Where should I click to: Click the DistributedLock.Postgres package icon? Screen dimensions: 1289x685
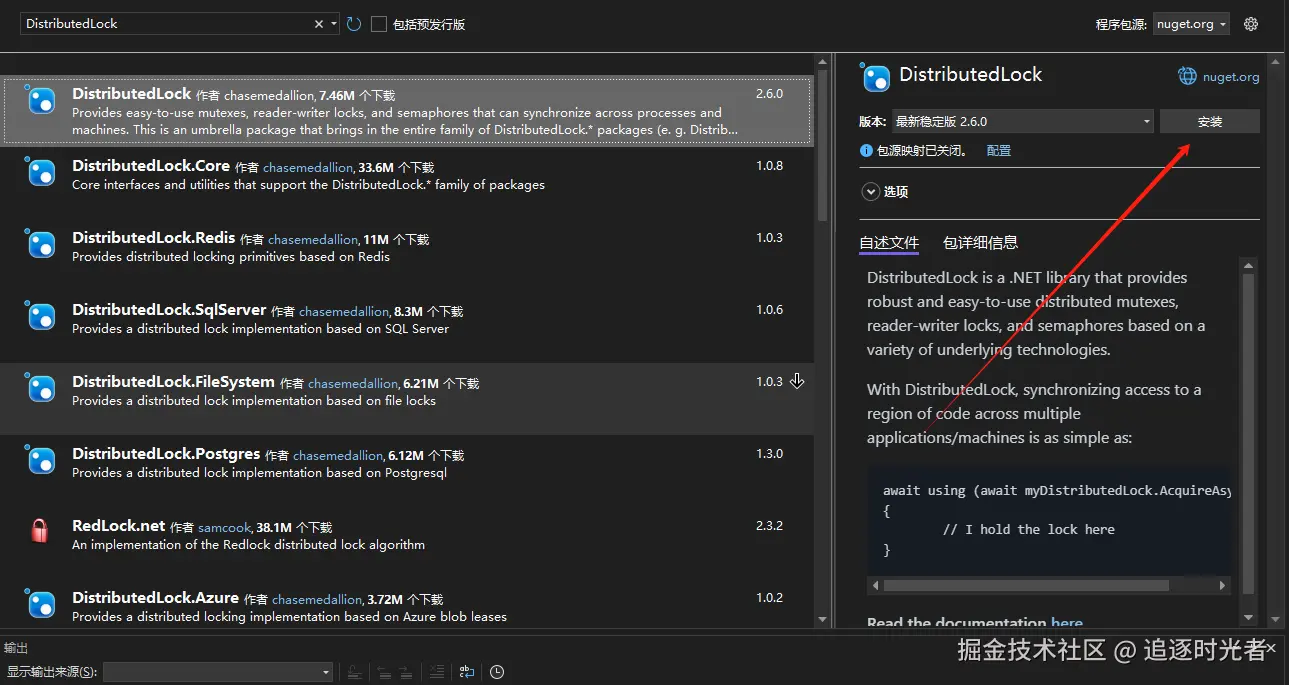coord(40,461)
